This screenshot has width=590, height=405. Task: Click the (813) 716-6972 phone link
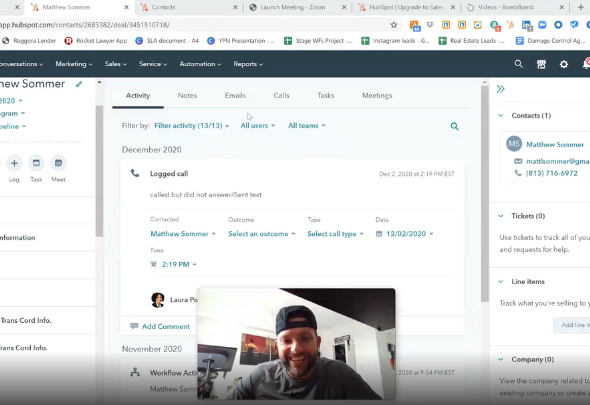coord(552,173)
